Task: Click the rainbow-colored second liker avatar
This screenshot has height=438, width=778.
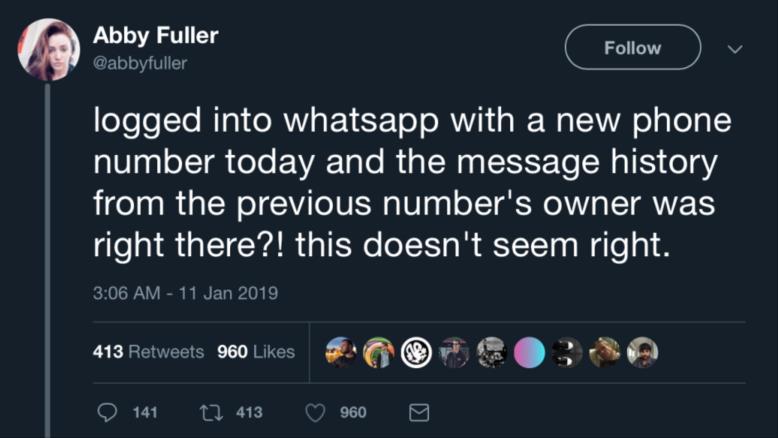Action: tap(379, 352)
